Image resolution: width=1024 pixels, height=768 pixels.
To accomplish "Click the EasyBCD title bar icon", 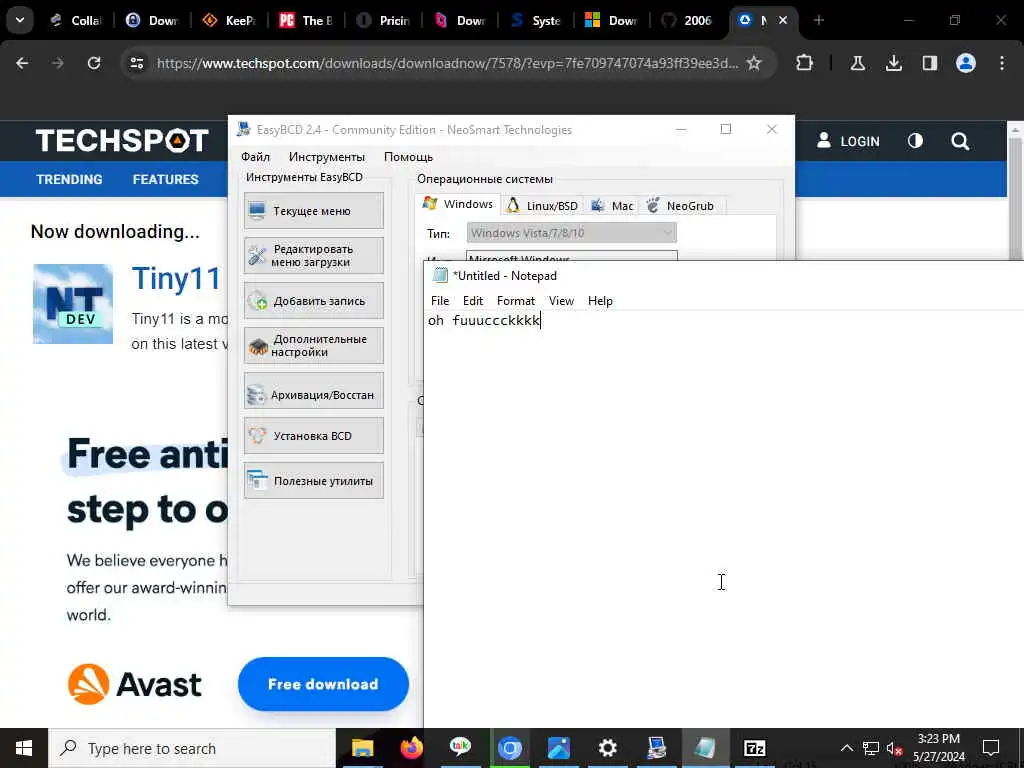I will [x=244, y=129].
